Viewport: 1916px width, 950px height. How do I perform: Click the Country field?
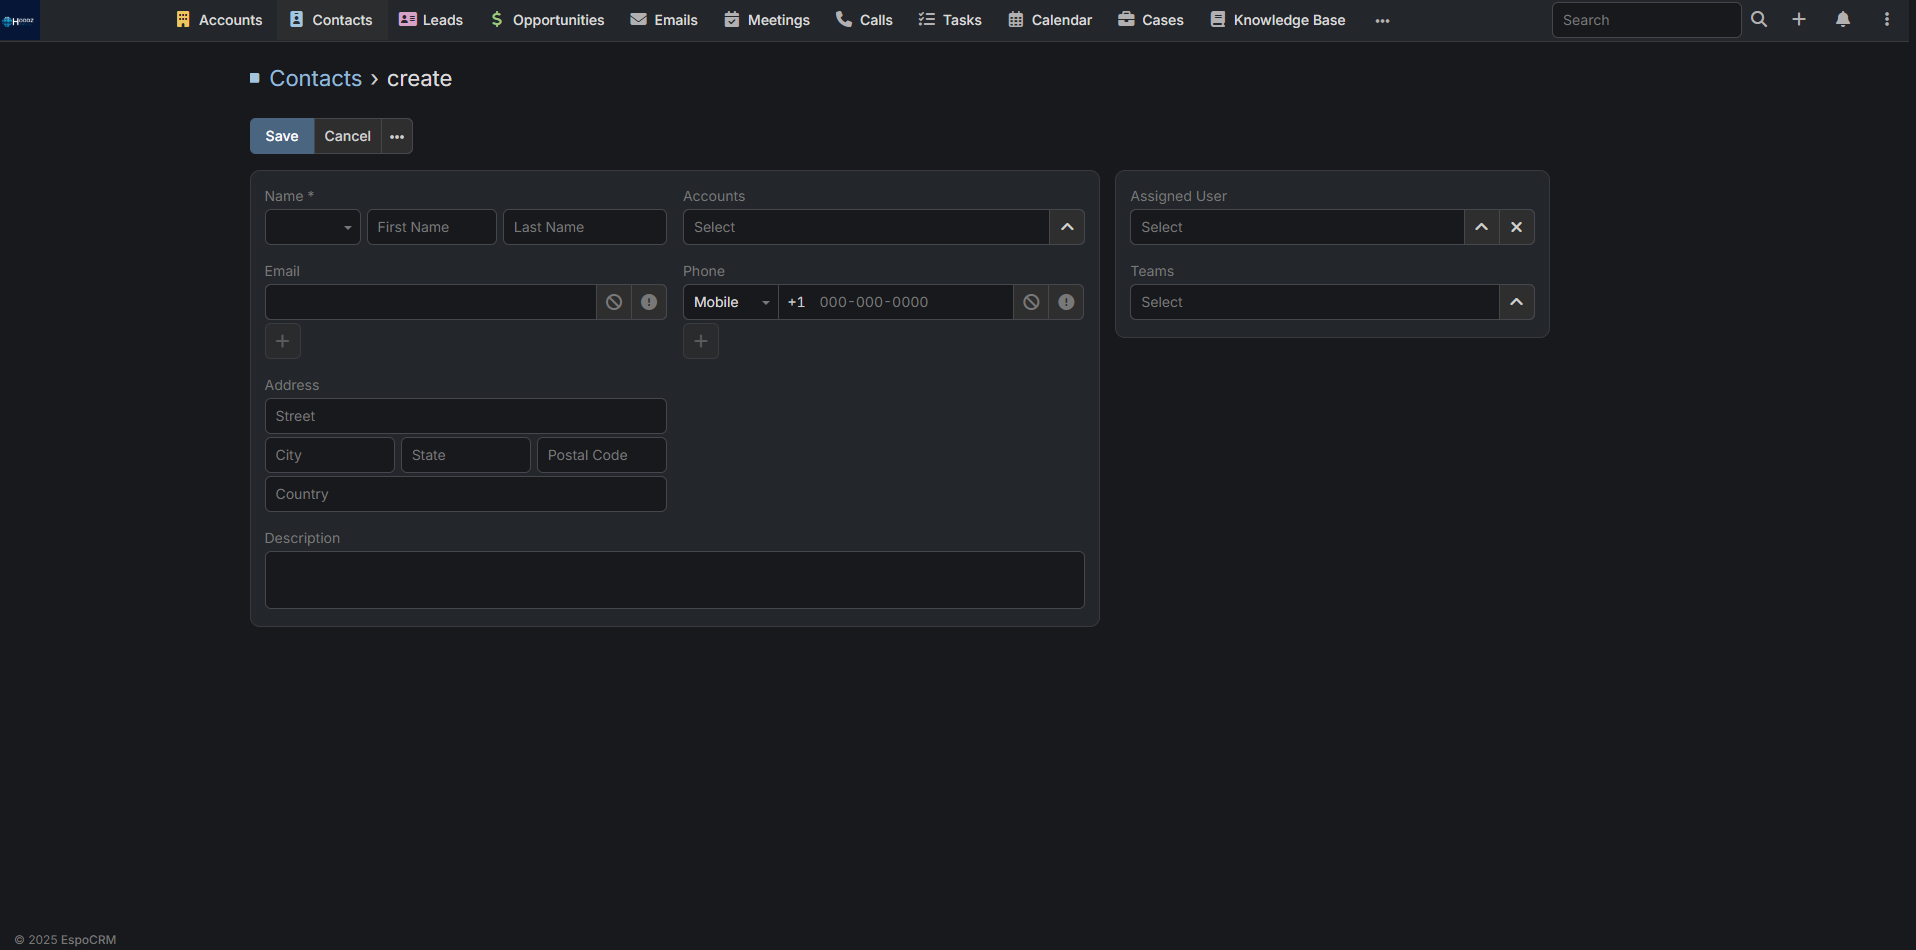pyautogui.click(x=466, y=494)
